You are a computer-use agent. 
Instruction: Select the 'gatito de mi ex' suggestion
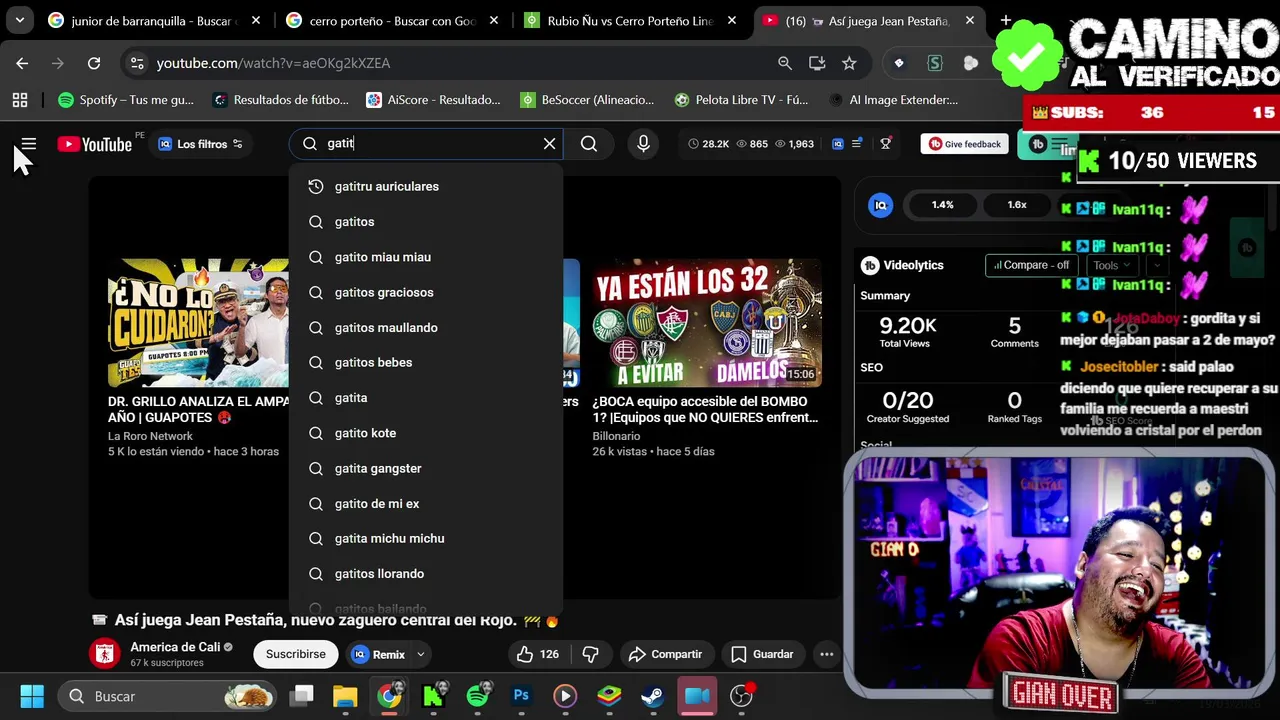(x=426, y=504)
